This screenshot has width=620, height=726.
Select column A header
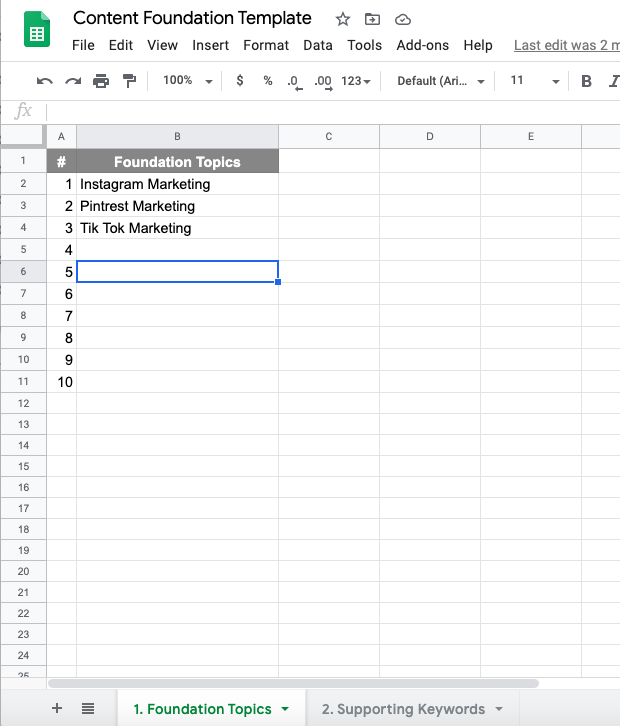[x=62, y=137]
